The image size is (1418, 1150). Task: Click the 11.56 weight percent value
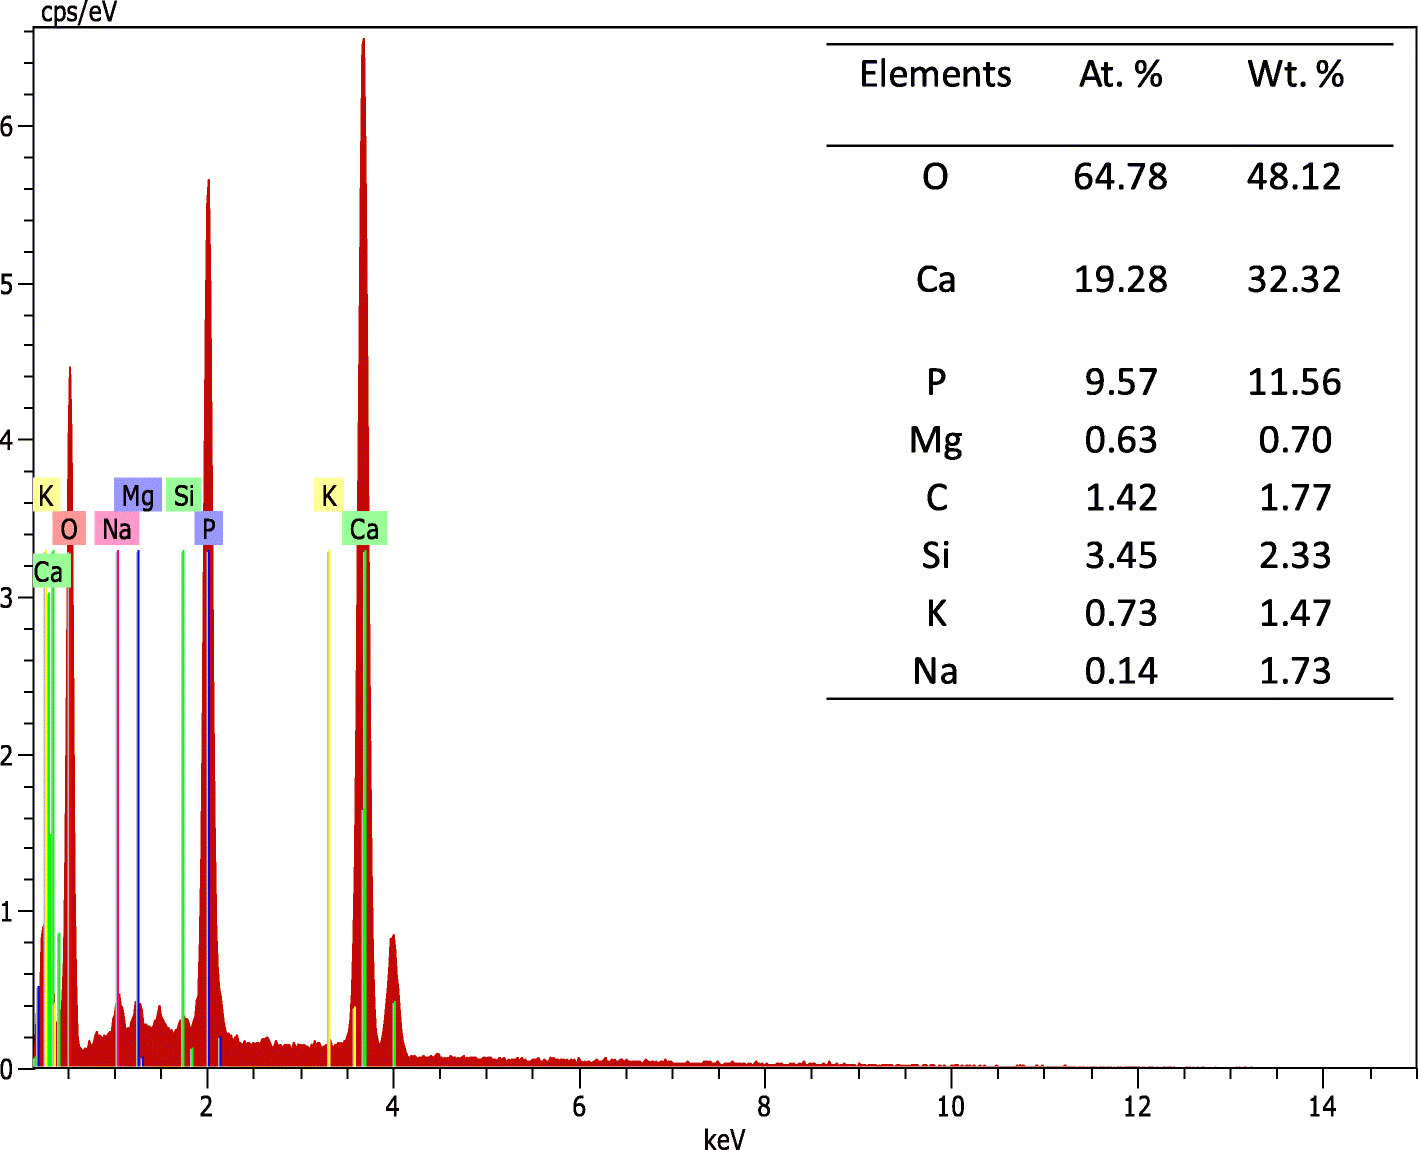click(x=1294, y=382)
